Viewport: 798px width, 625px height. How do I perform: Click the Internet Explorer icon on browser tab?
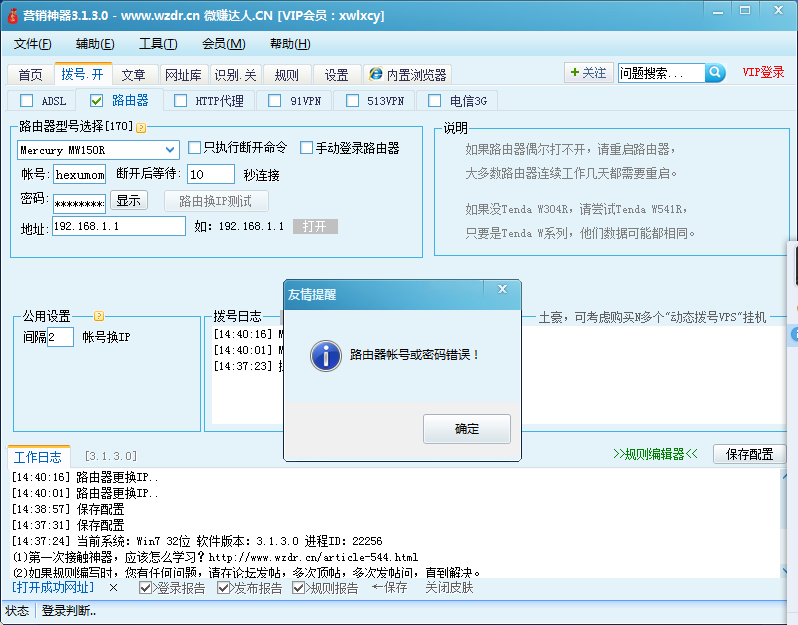tap(376, 74)
